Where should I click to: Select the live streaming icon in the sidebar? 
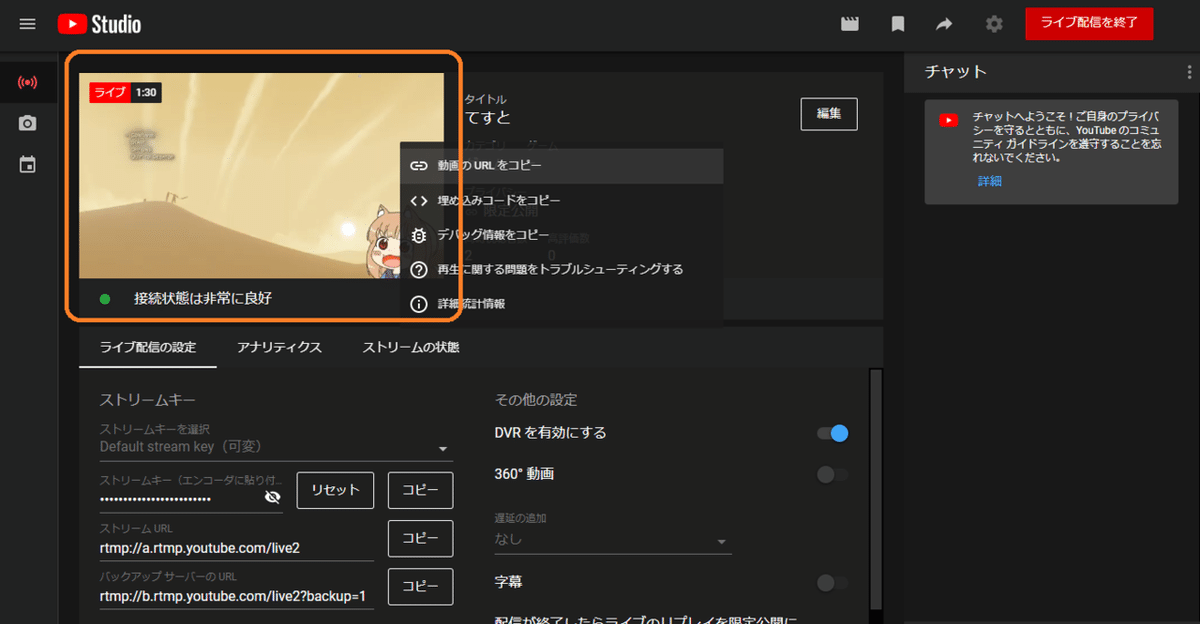point(28,83)
